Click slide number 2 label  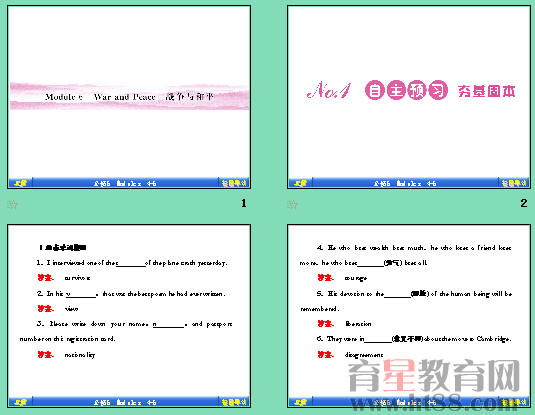coord(524,203)
